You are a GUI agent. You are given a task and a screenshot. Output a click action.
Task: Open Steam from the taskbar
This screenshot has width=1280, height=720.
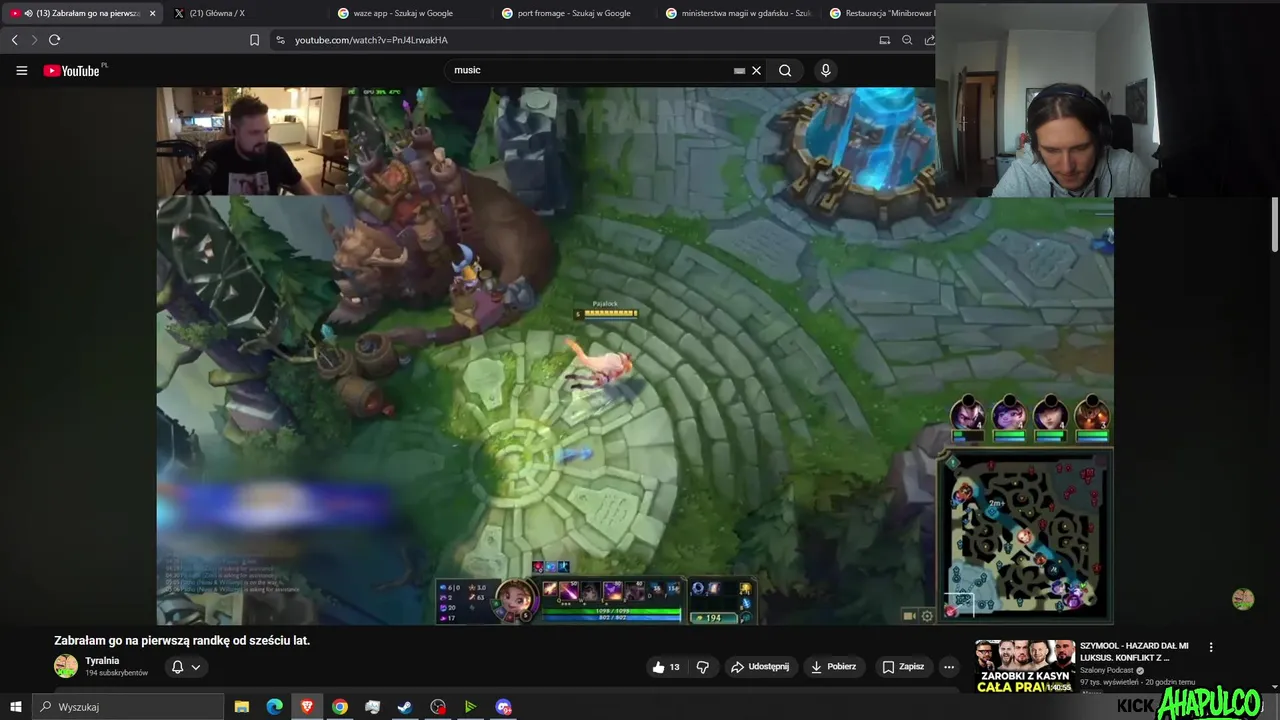point(405,707)
